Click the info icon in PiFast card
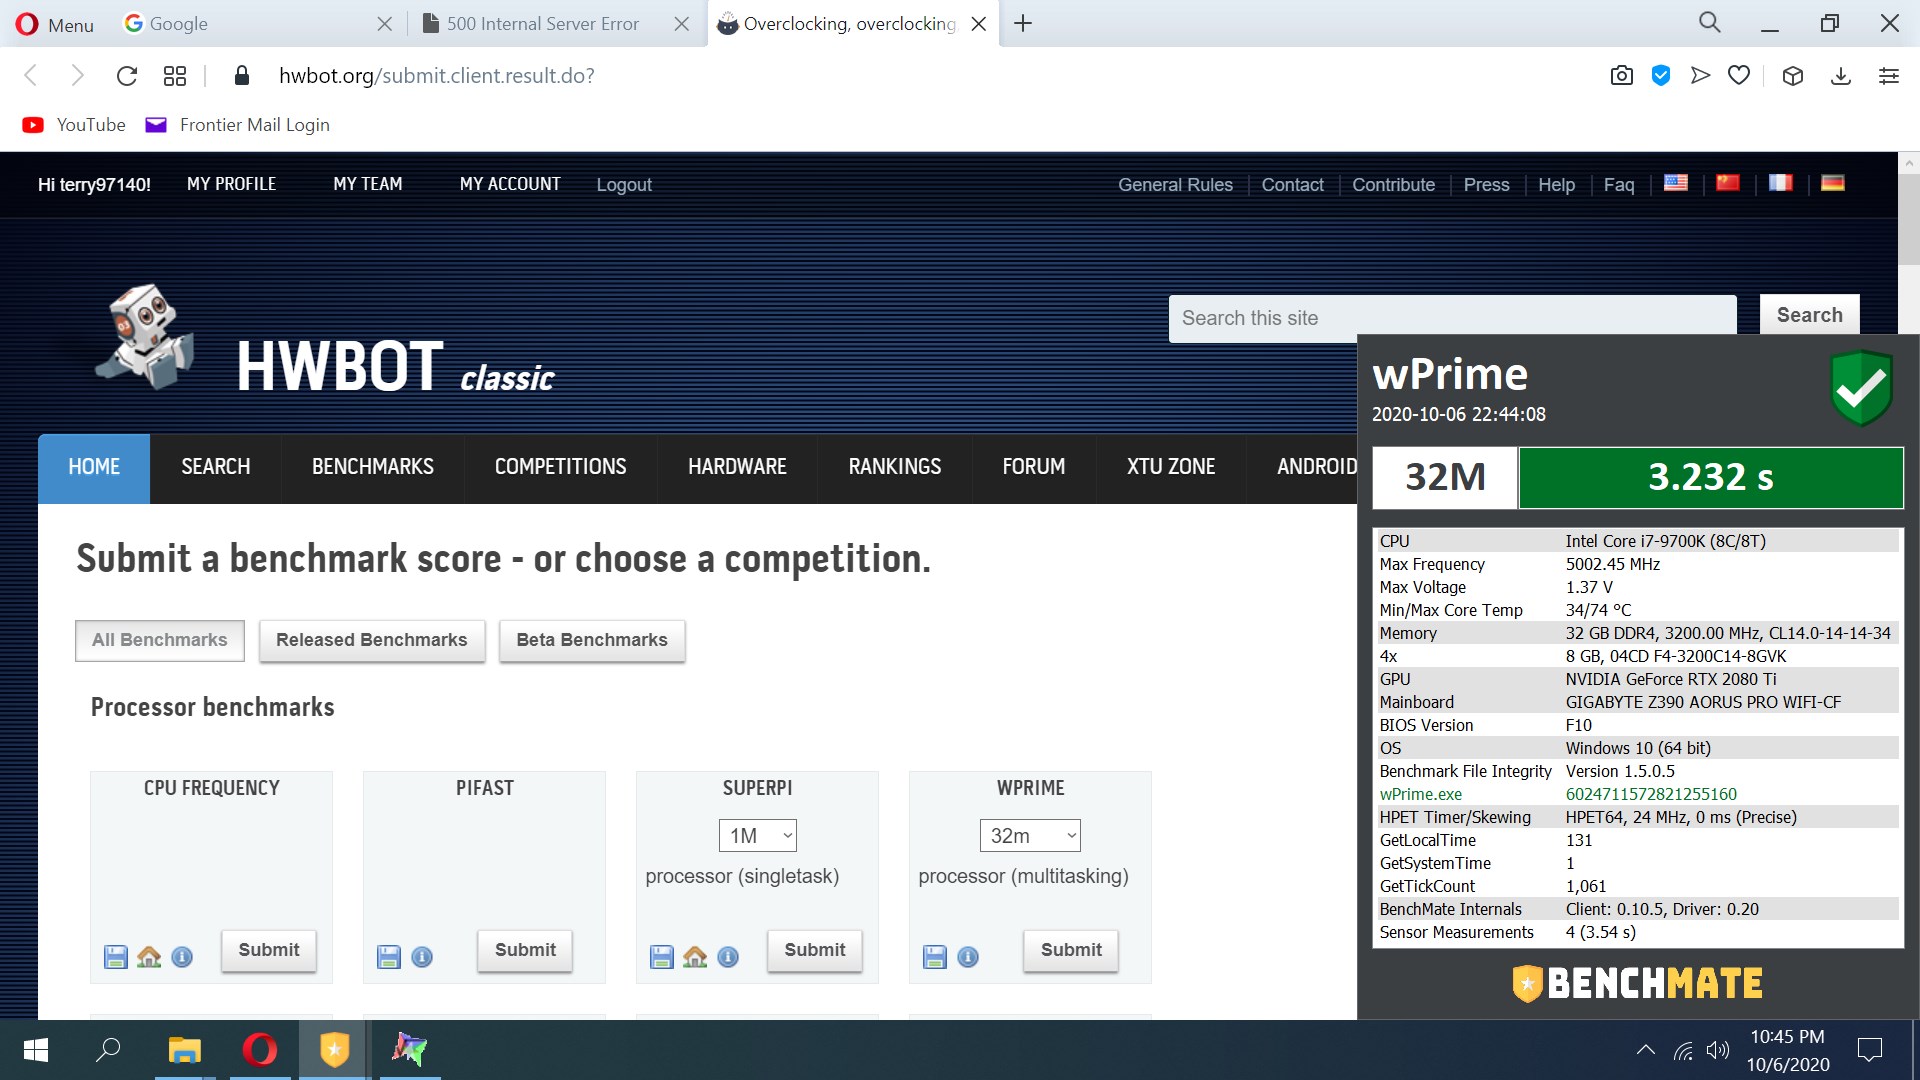Screen dimensions: 1920x1080 [x=422, y=957]
